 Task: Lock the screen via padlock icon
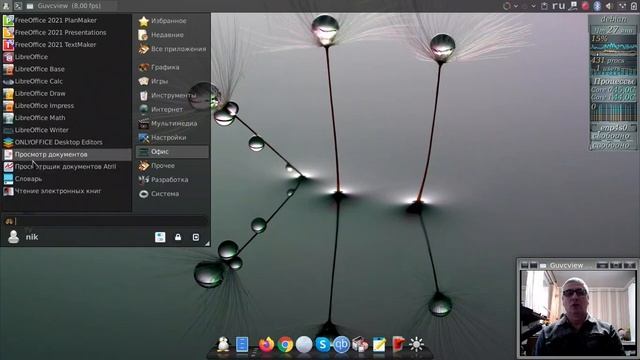coord(178,237)
